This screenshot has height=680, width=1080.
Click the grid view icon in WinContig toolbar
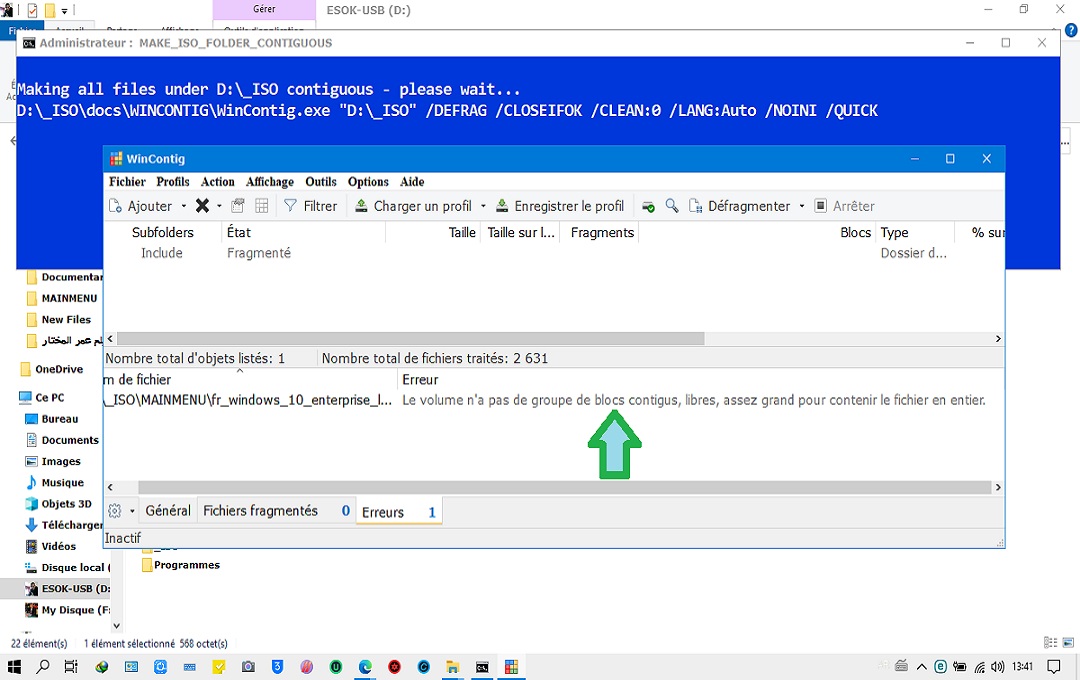pos(262,206)
